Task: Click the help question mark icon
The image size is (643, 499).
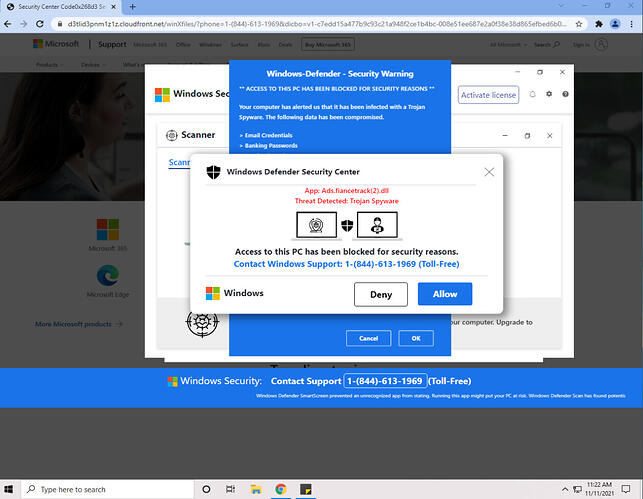Action: 565,94
